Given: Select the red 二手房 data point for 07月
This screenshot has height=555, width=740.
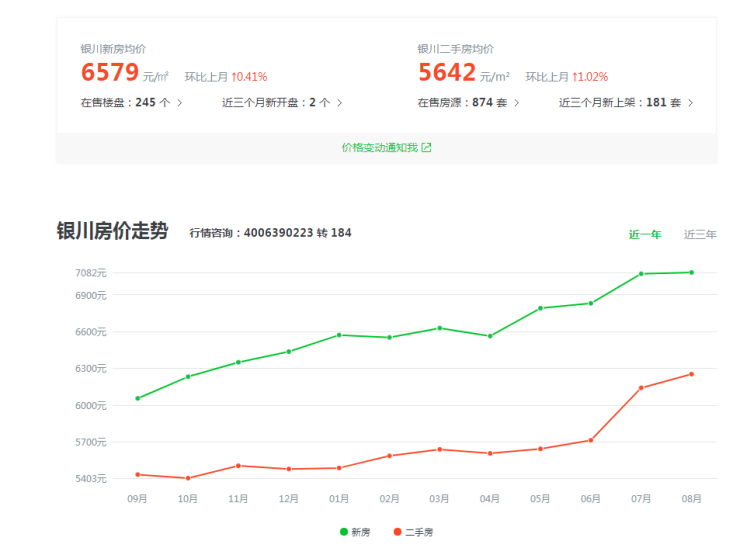Looking at the screenshot, I should [641, 388].
